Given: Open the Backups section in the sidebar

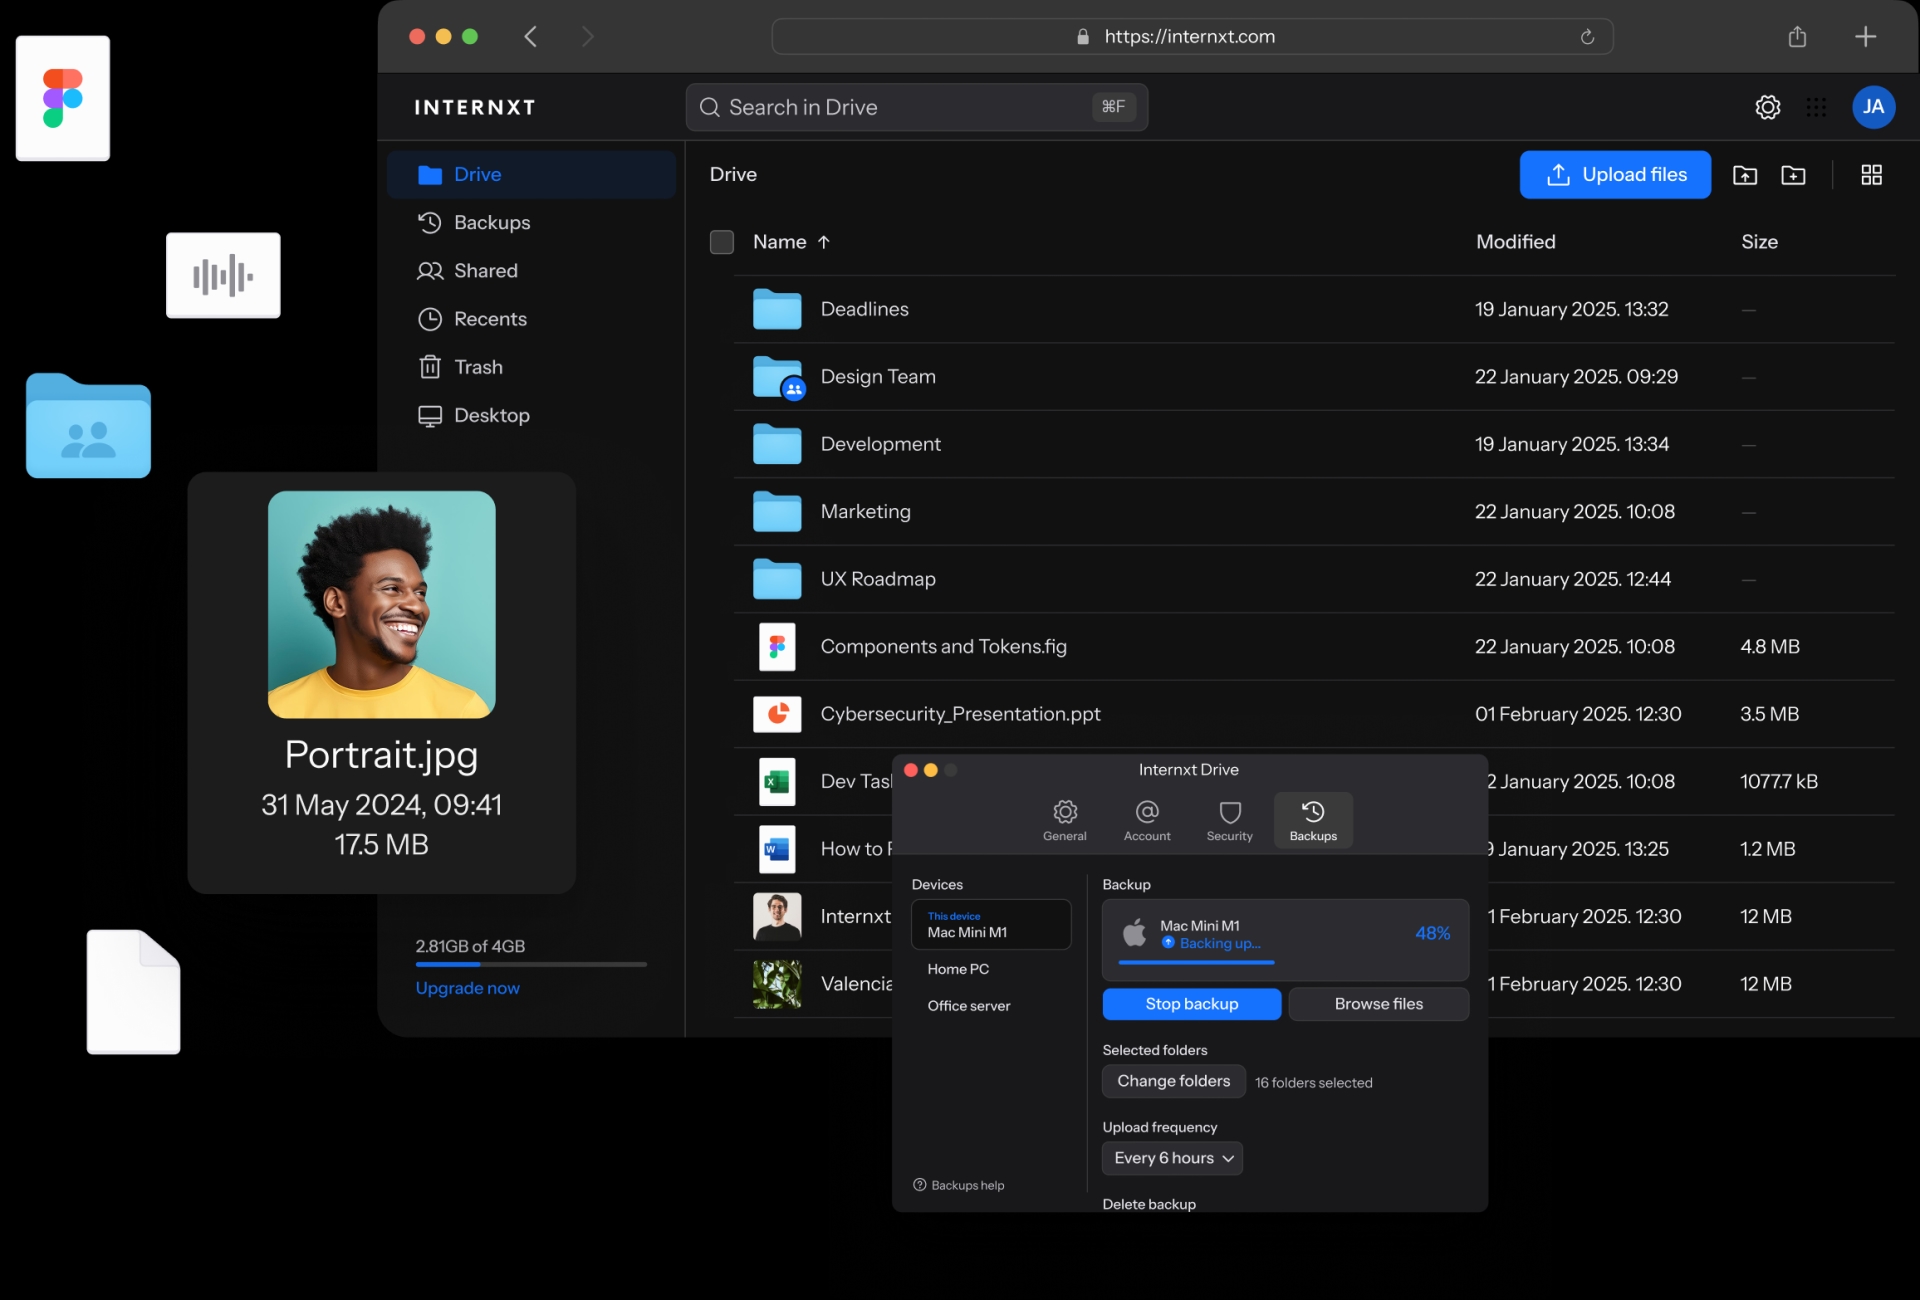Looking at the screenshot, I should [492, 222].
